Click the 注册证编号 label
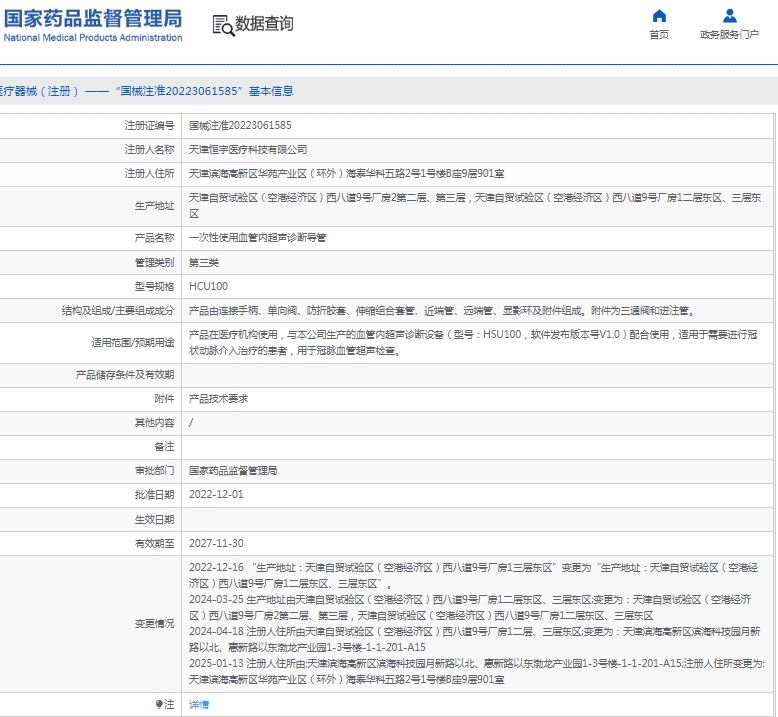This screenshot has width=778, height=717. click(149, 126)
